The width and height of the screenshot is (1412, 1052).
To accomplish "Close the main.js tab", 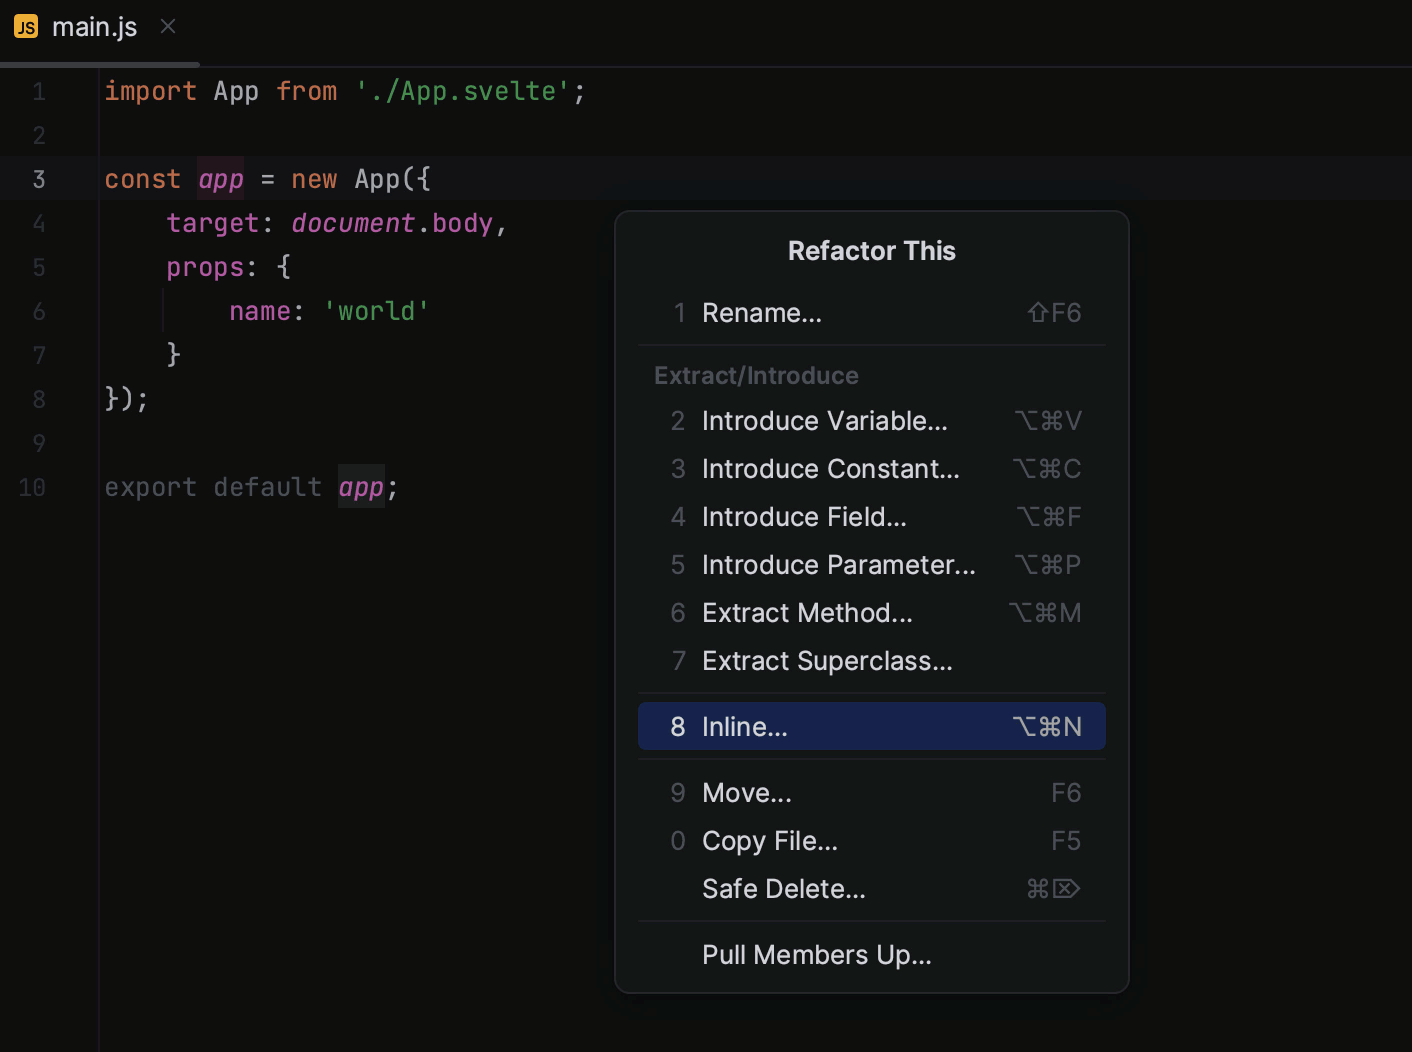I will [167, 27].
